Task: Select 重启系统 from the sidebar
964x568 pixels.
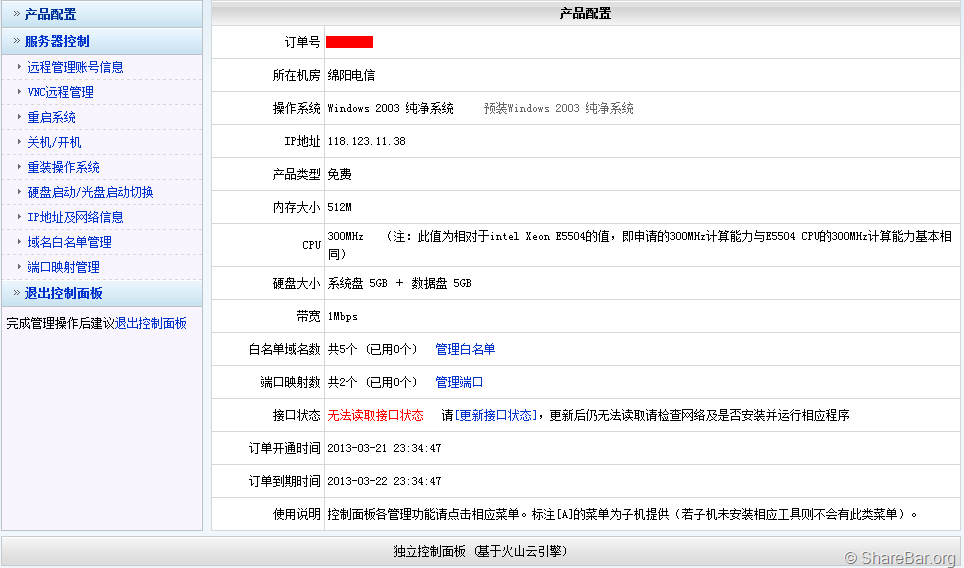Action: (51, 117)
